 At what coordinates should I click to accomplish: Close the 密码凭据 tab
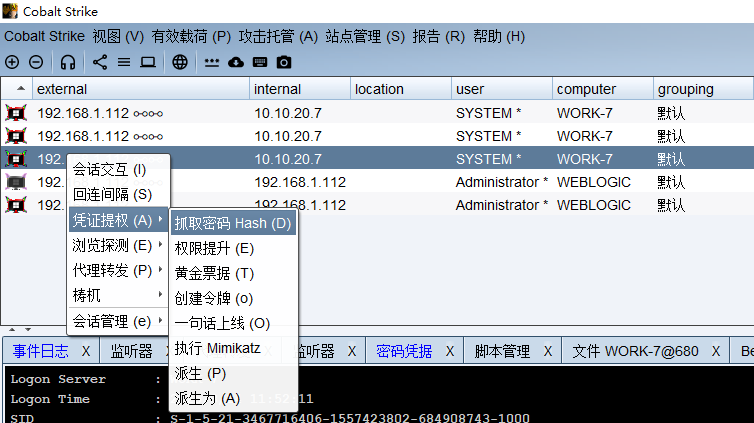[x=450, y=351]
